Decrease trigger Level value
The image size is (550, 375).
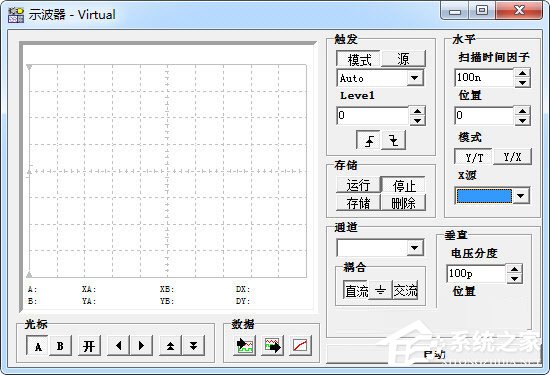(x=417, y=121)
